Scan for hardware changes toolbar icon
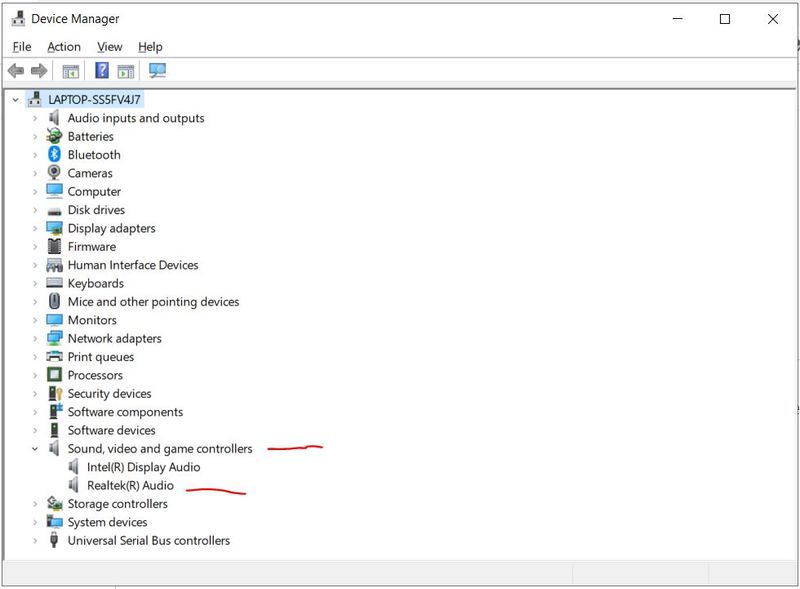The image size is (800, 589). pos(157,70)
